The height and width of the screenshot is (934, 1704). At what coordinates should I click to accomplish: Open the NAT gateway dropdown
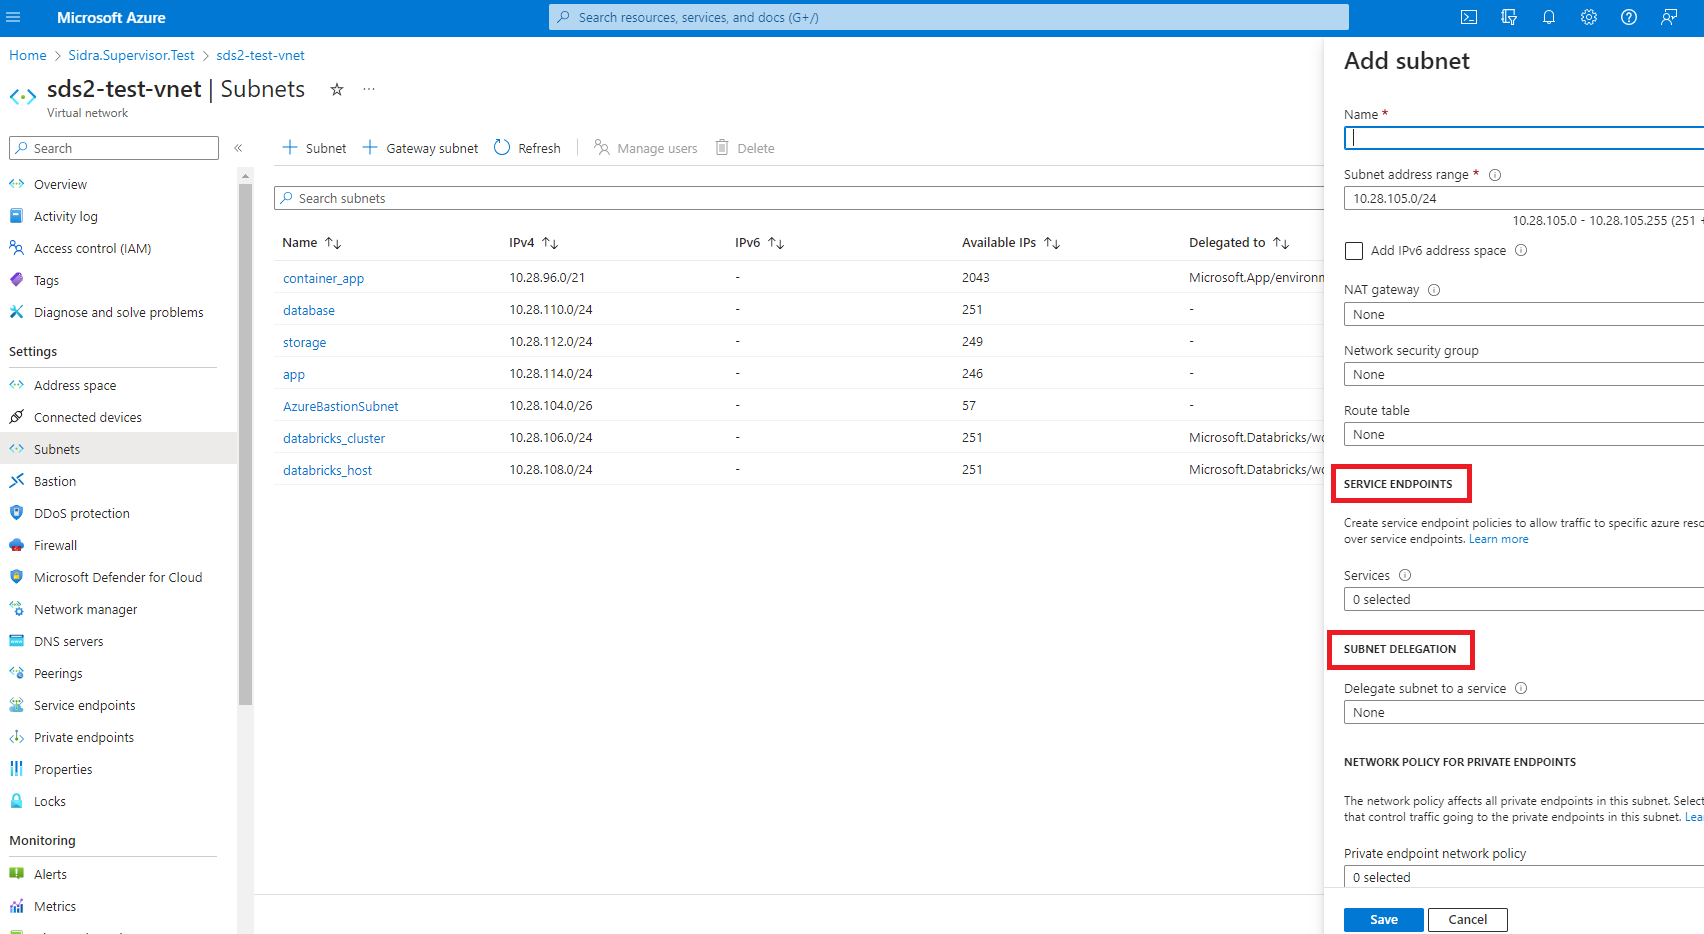tap(1522, 314)
